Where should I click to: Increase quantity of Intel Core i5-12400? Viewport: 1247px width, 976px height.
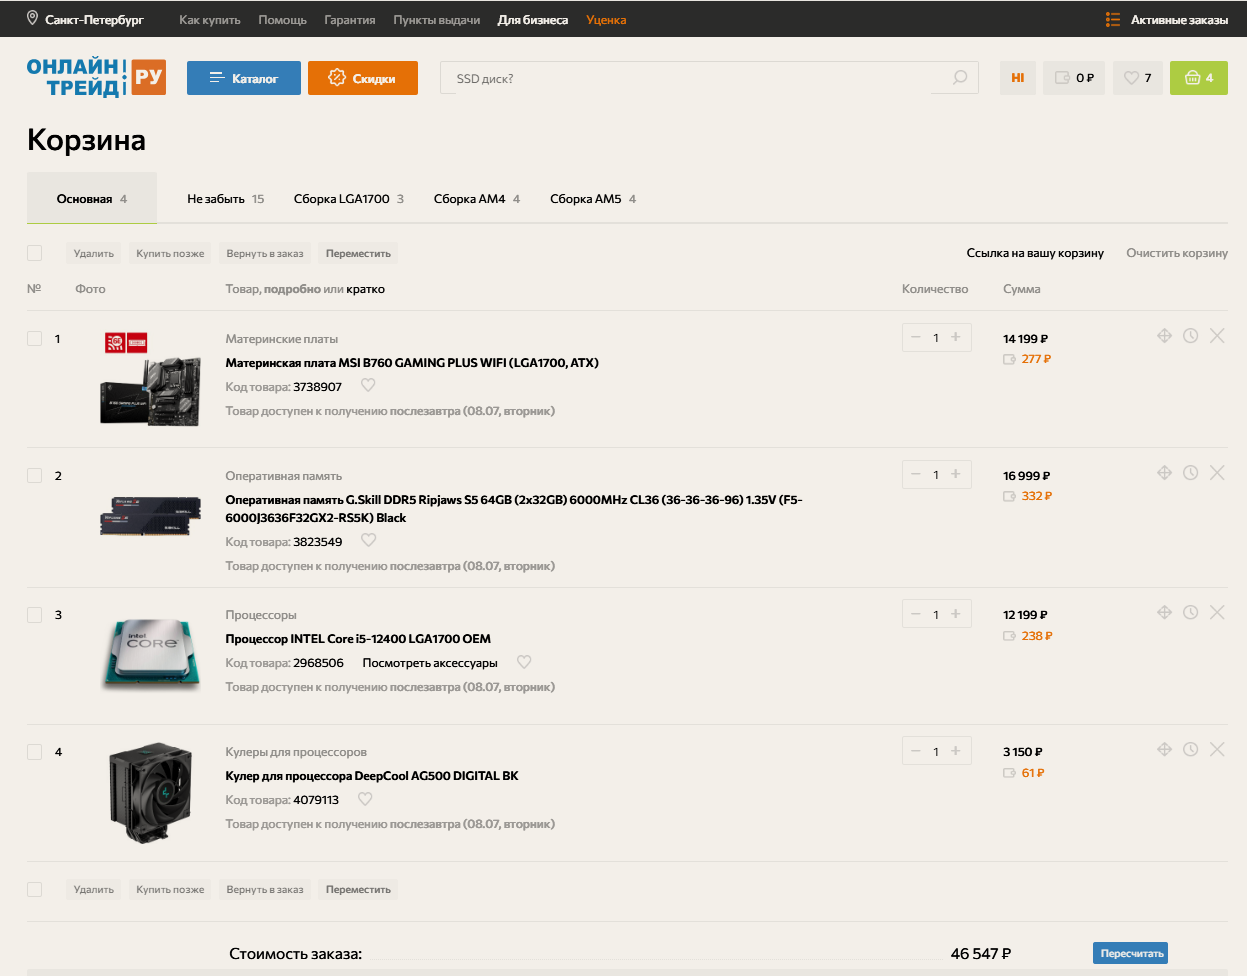[955, 614]
